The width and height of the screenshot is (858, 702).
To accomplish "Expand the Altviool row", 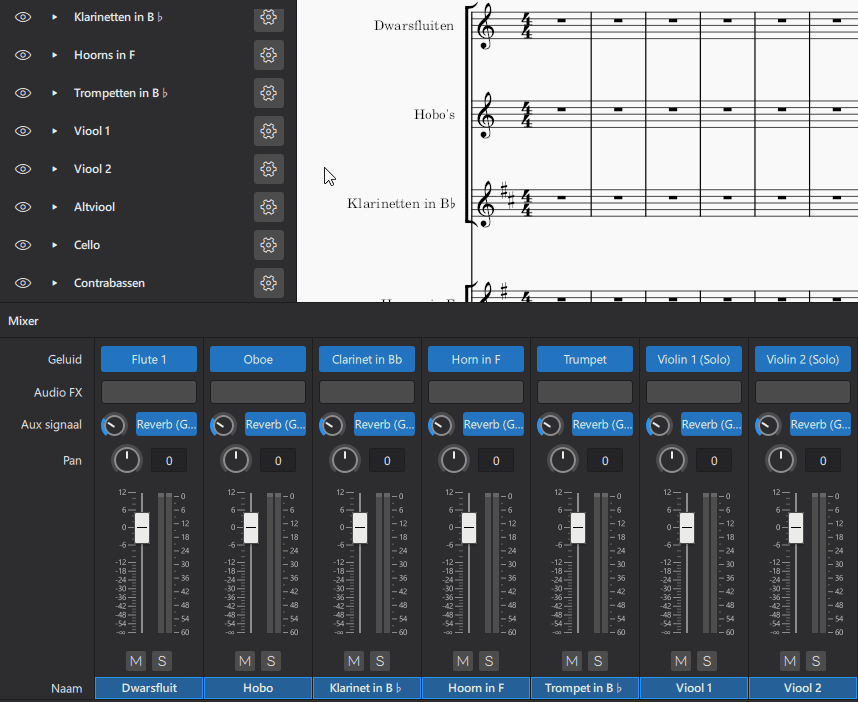I will [54, 207].
